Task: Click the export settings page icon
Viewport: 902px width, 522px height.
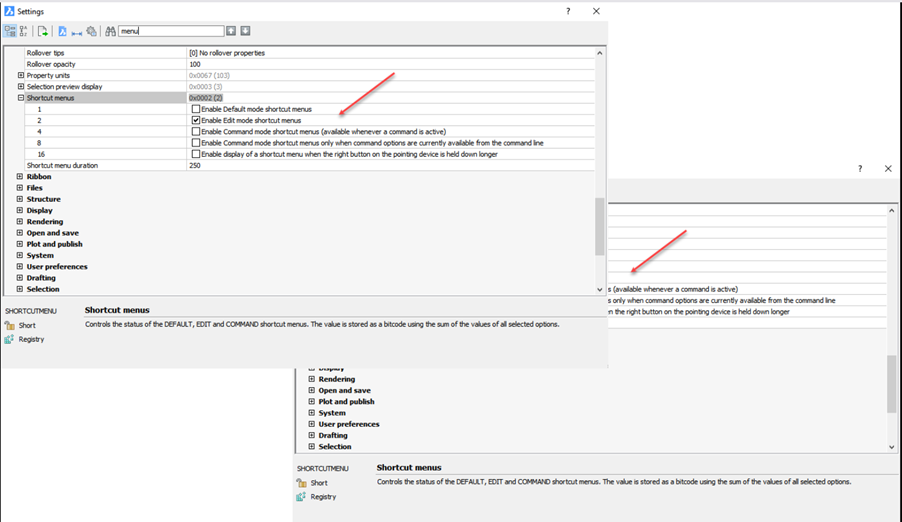Action: click(43, 31)
